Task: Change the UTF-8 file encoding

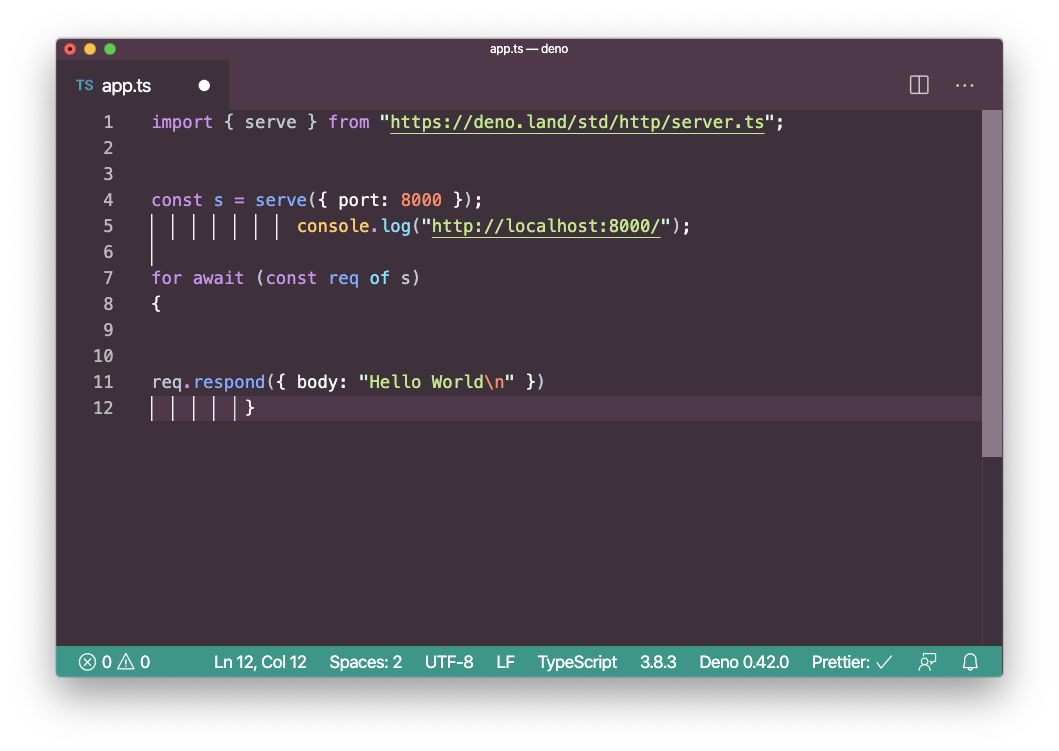Action: (449, 662)
